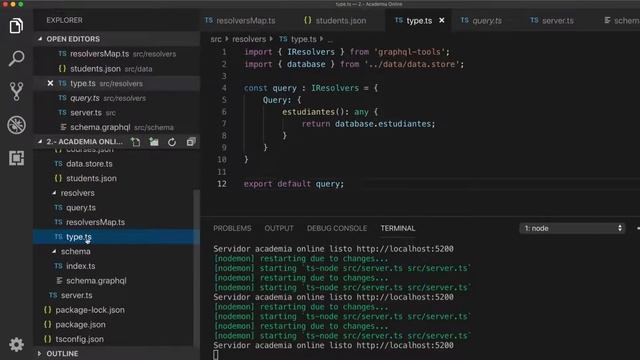
Task: Open the Extensions view
Action: click(x=16, y=158)
